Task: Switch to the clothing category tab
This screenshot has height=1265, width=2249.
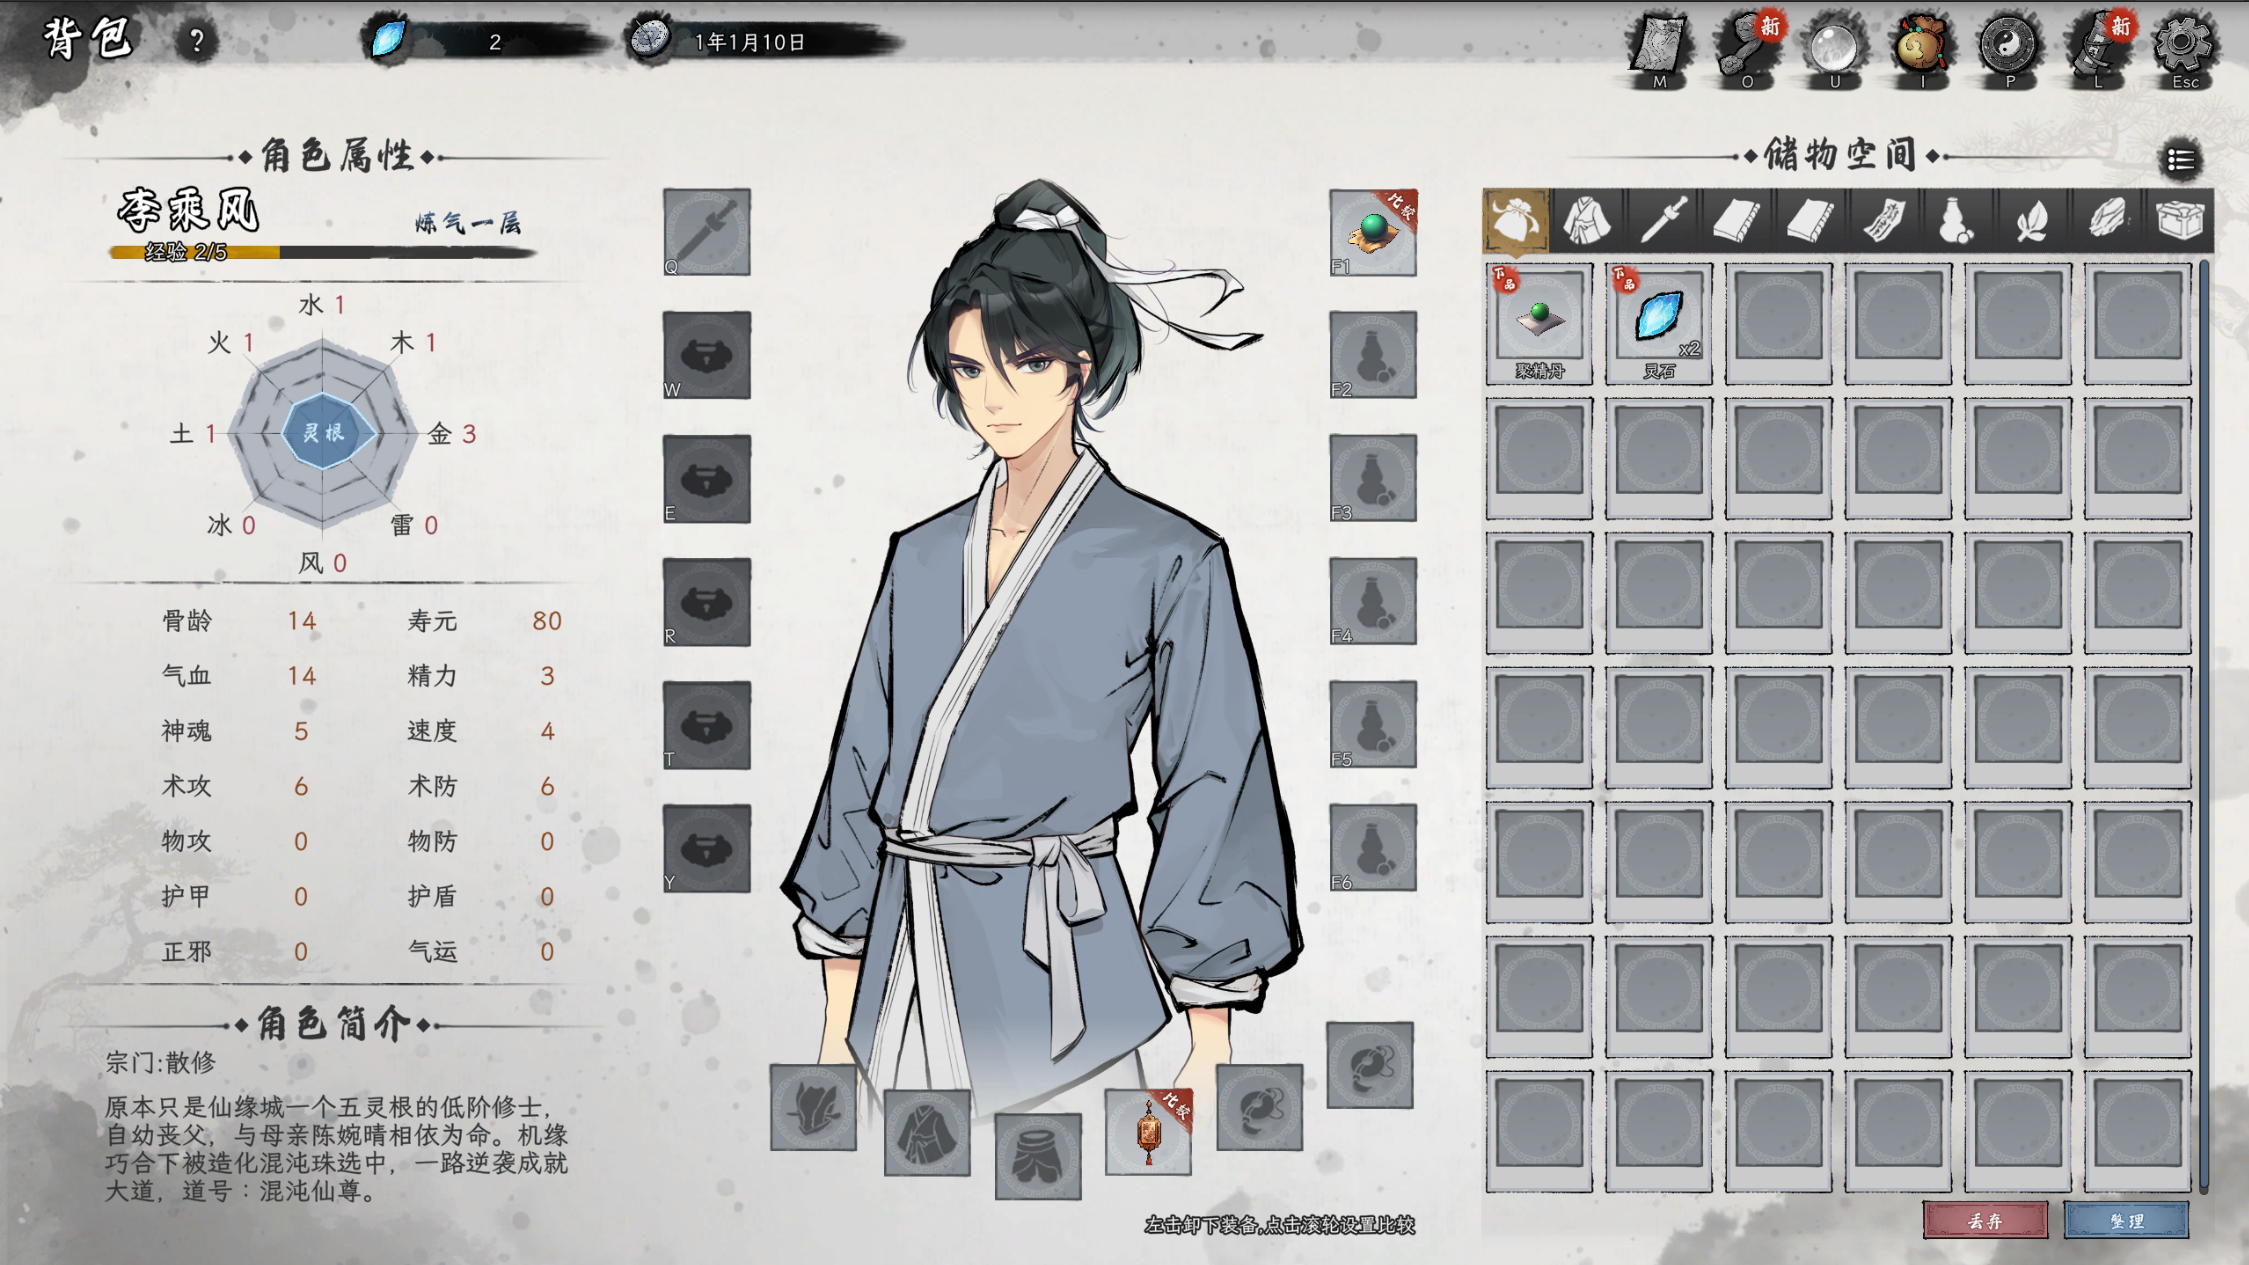Action: click(1587, 219)
